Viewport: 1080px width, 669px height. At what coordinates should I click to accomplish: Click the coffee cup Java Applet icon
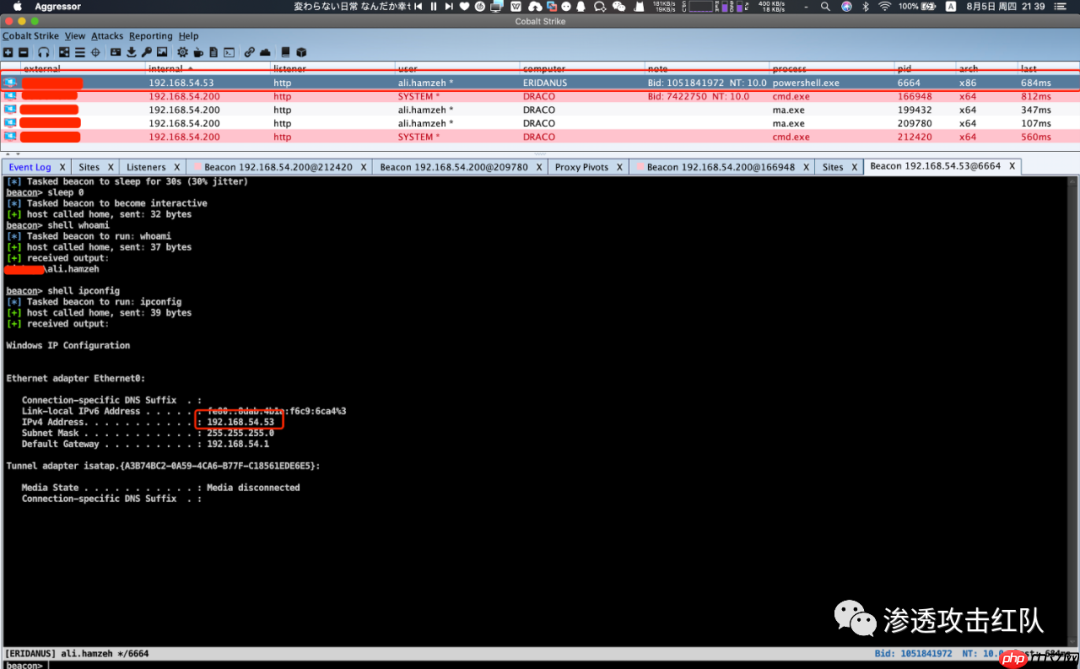click(198, 52)
